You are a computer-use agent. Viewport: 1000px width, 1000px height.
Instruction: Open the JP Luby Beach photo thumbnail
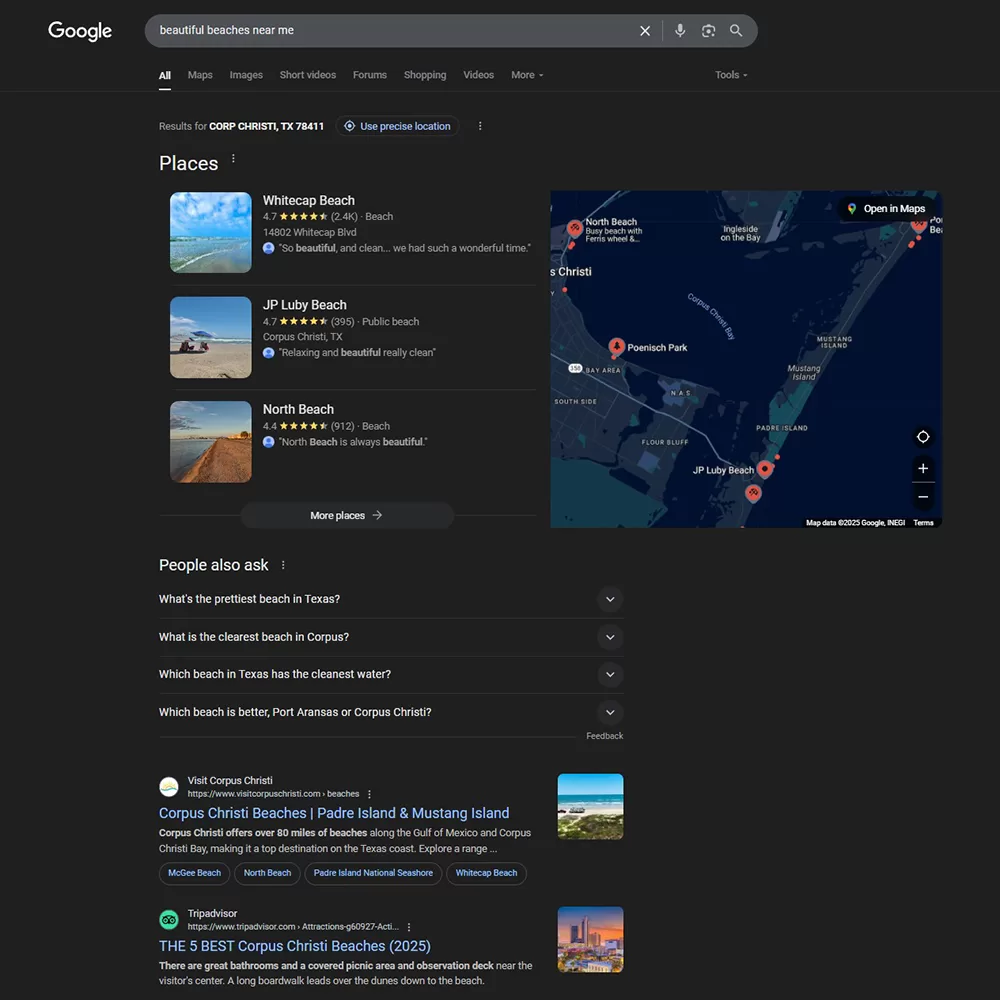point(210,337)
